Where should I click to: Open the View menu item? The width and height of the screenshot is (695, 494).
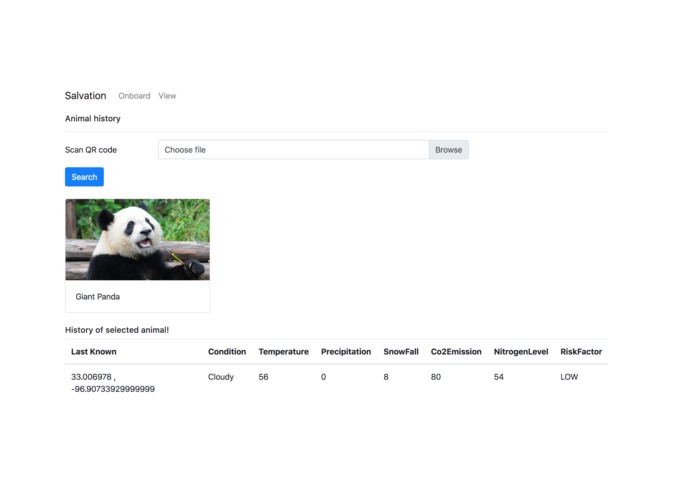[x=167, y=96]
